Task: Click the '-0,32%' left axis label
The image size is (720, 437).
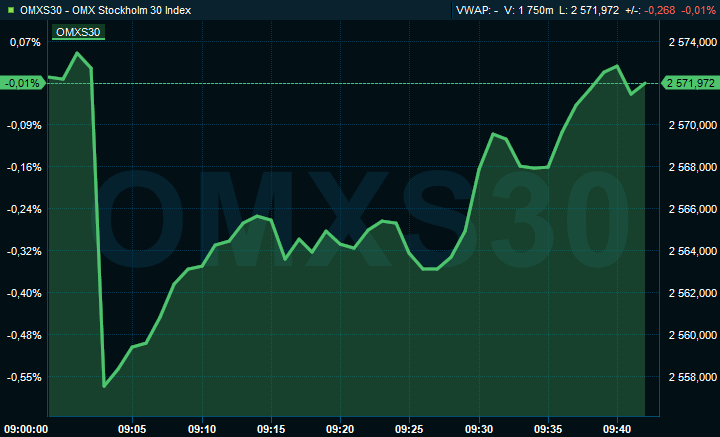Action: 23,251
